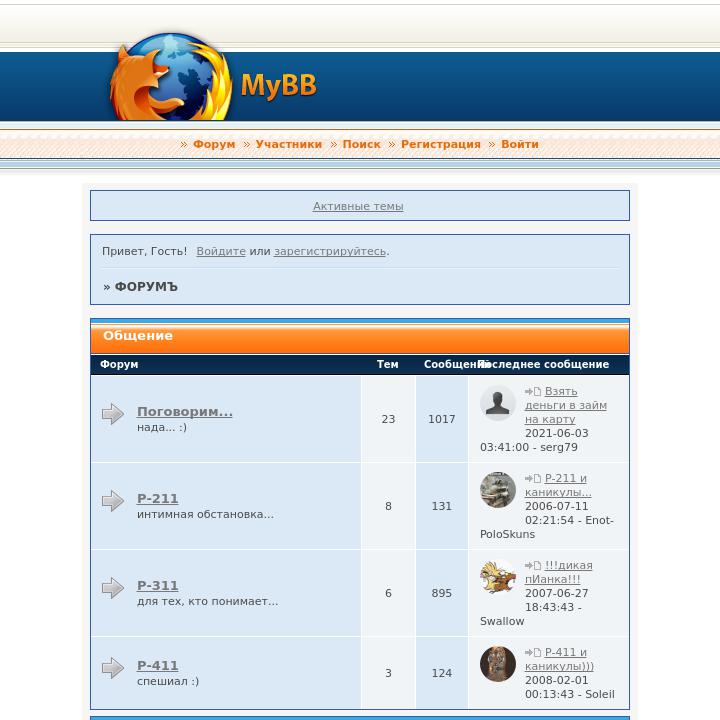The image size is (720, 720).
Task: Open last post Р-211 и каникулы...
Action: click(x=558, y=485)
